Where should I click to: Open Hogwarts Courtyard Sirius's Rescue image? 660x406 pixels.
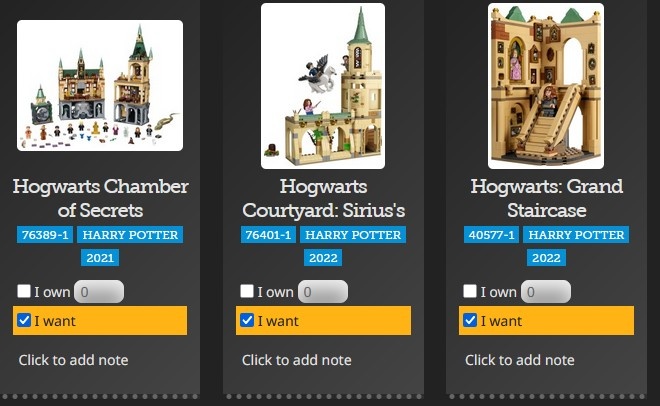(323, 86)
